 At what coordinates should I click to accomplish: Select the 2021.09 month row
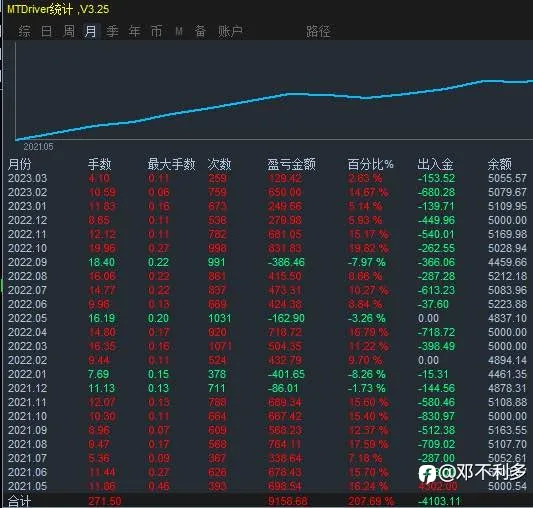[x=267, y=430]
